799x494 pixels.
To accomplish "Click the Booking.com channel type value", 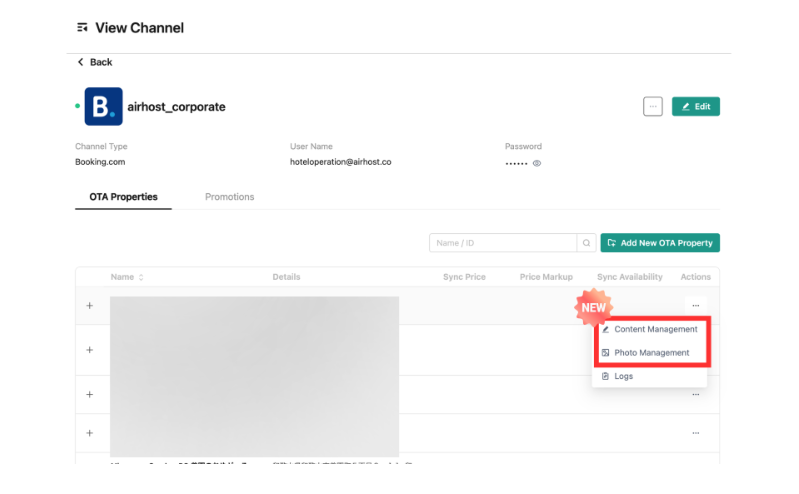I will click(100, 162).
